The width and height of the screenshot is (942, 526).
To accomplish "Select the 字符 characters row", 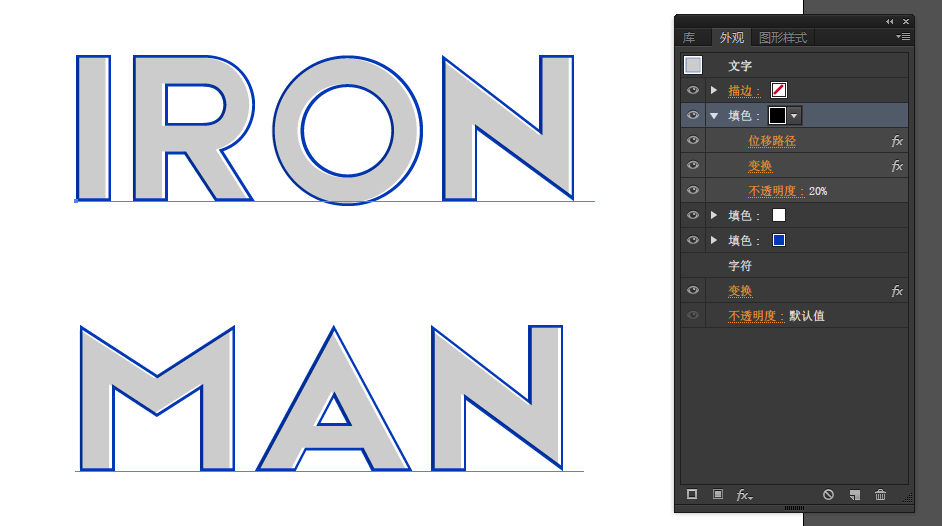I will 794,265.
